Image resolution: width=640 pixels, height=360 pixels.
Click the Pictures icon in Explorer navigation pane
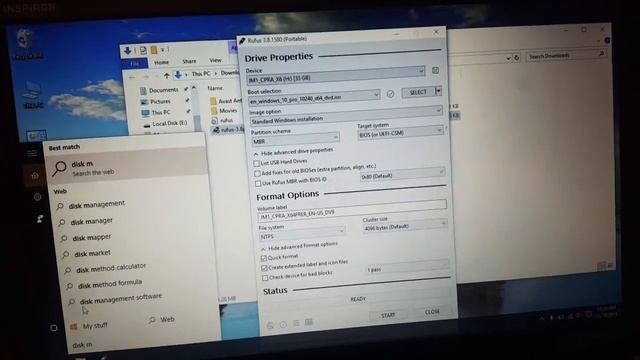point(144,102)
